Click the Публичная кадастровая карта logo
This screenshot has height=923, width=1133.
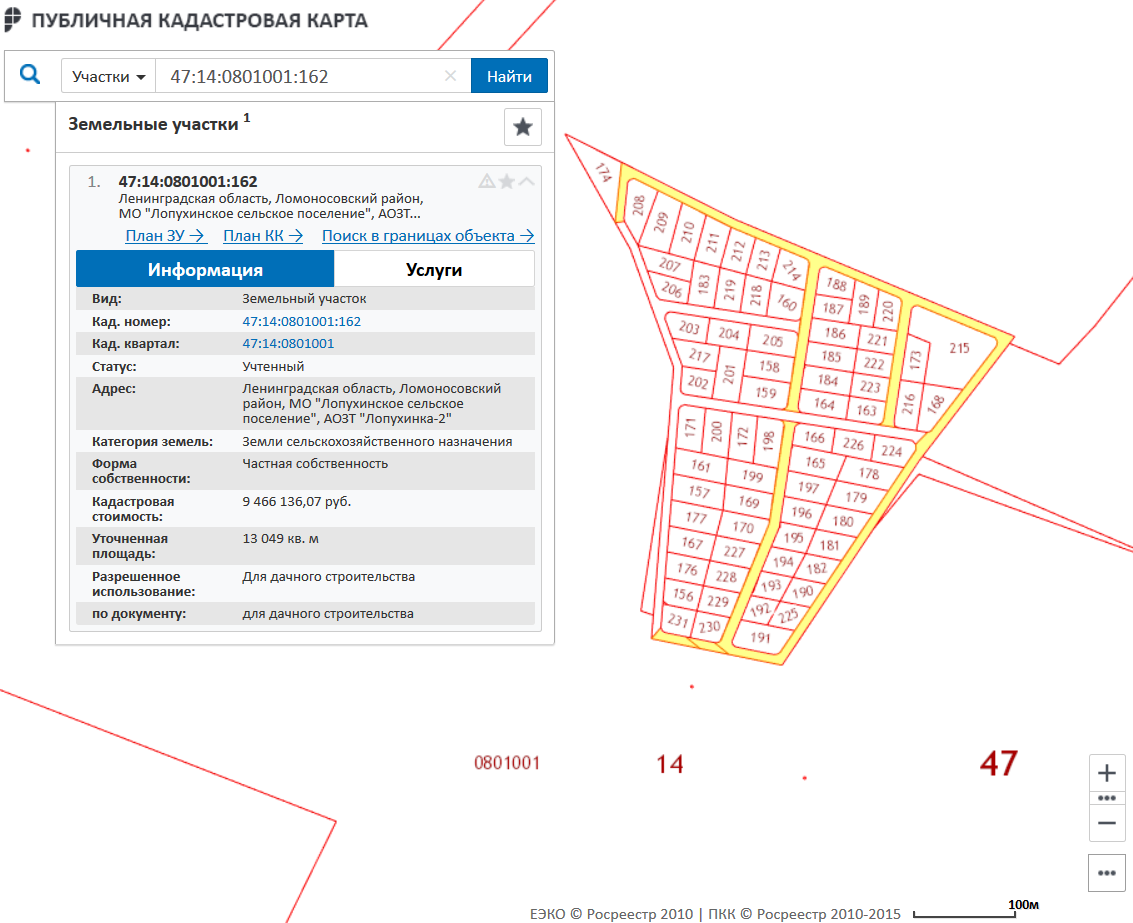(186, 20)
